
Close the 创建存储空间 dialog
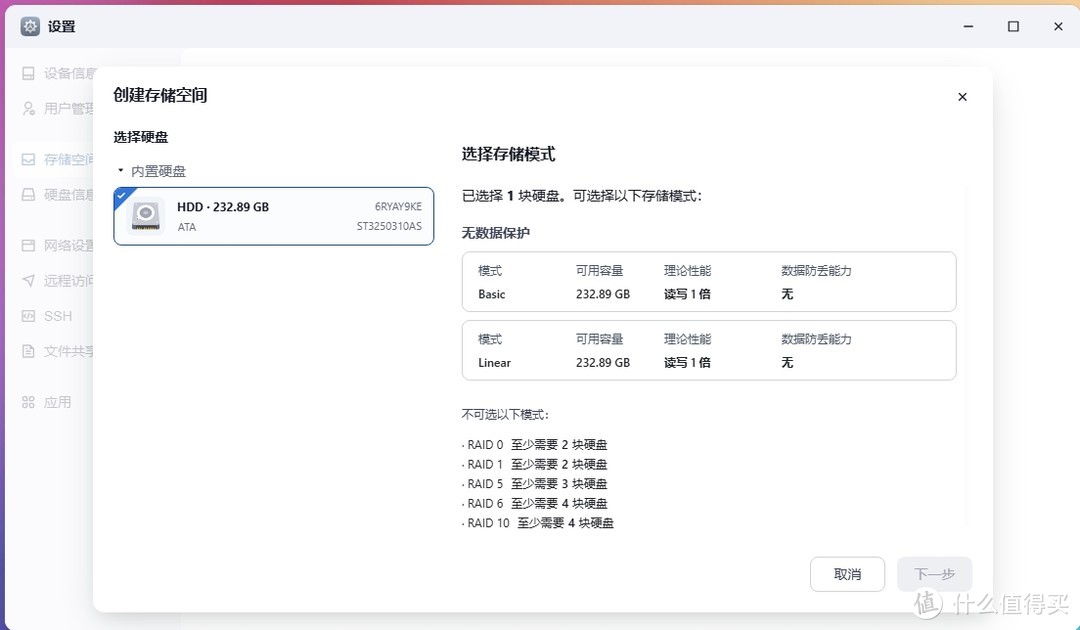coord(962,97)
